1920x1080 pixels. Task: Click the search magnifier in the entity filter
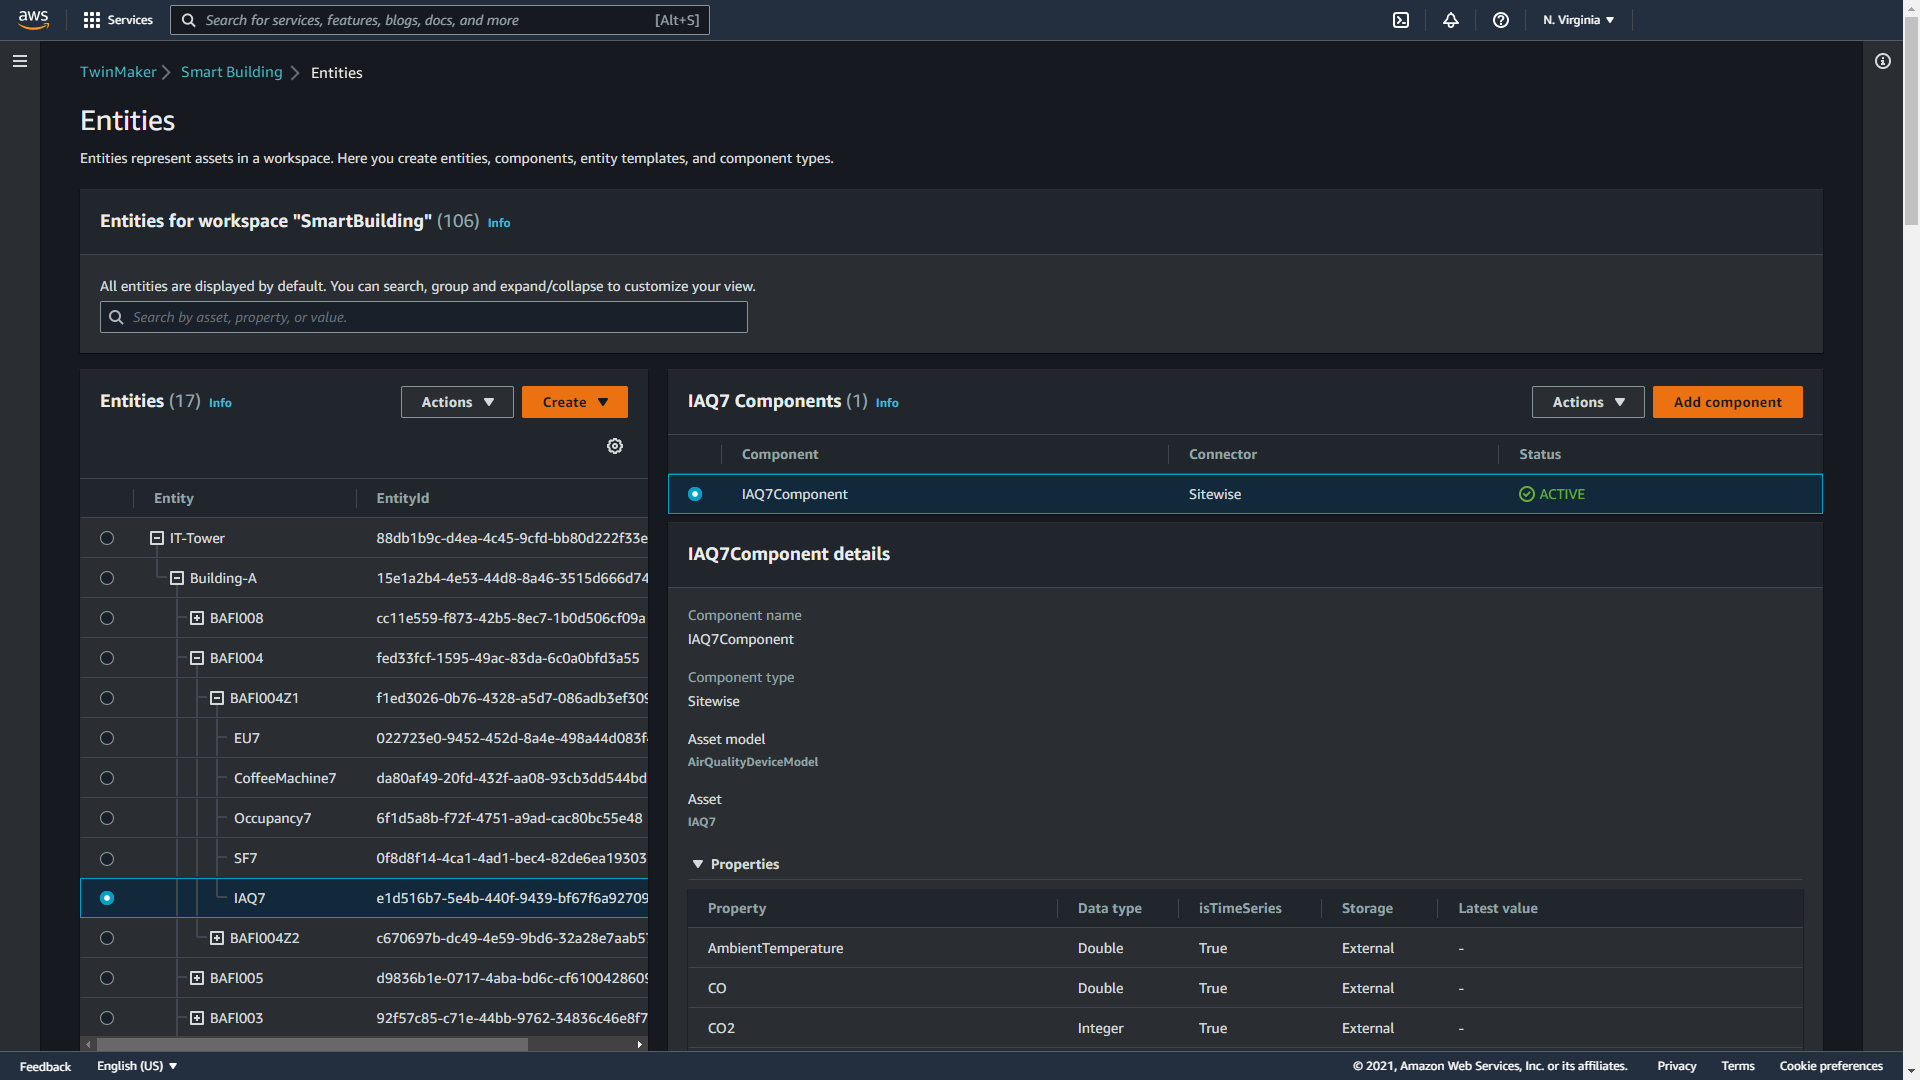click(116, 317)
